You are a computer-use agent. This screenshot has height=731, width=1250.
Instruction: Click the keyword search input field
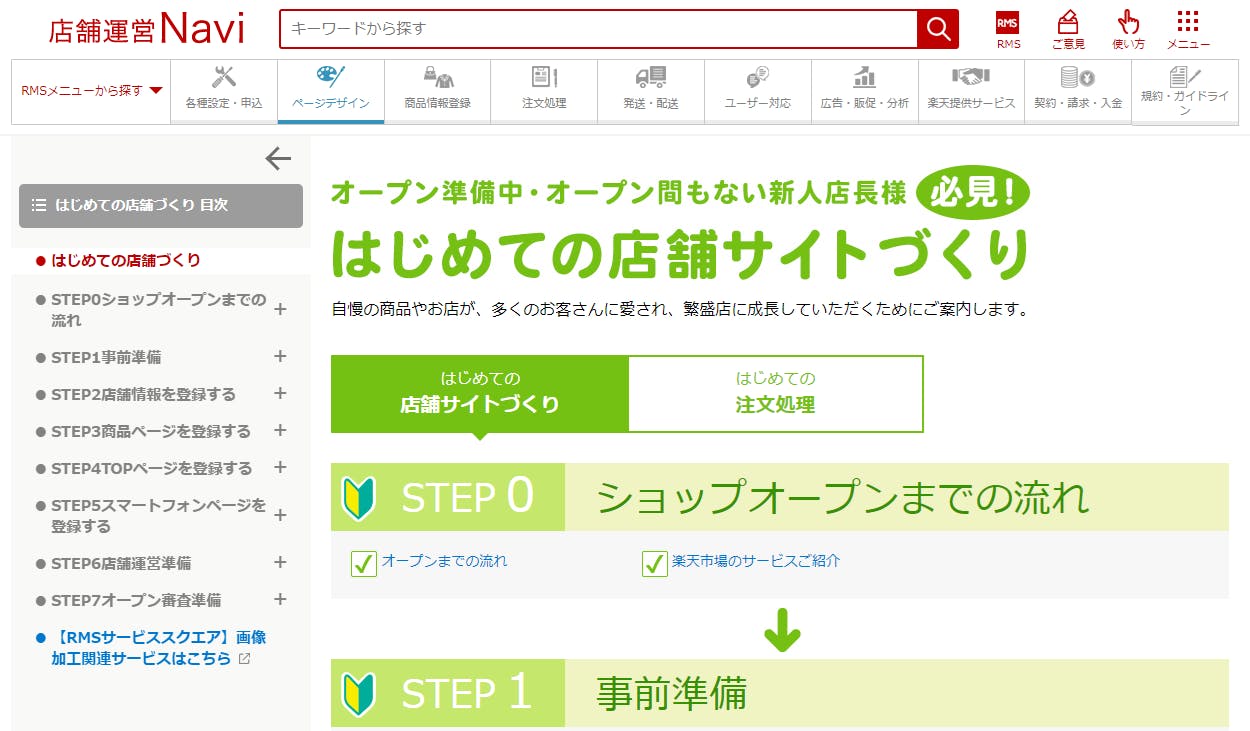click(598, 29)
